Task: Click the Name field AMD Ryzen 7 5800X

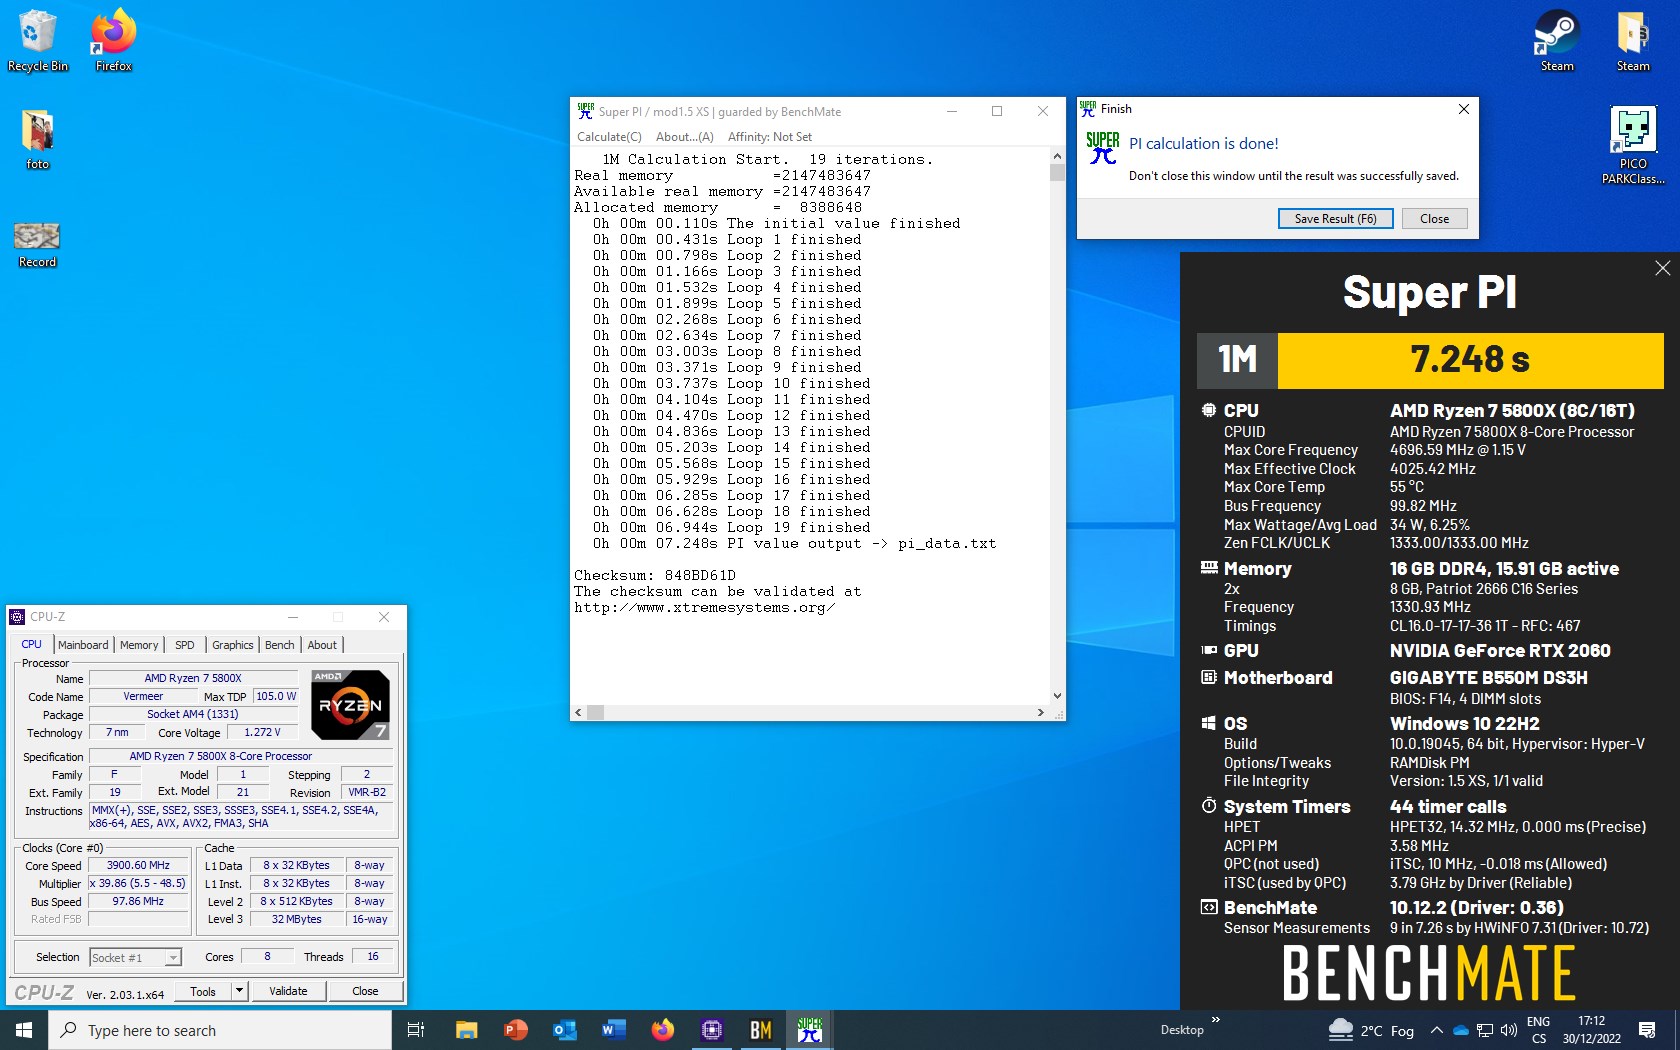Action: (x=193, y=678)
